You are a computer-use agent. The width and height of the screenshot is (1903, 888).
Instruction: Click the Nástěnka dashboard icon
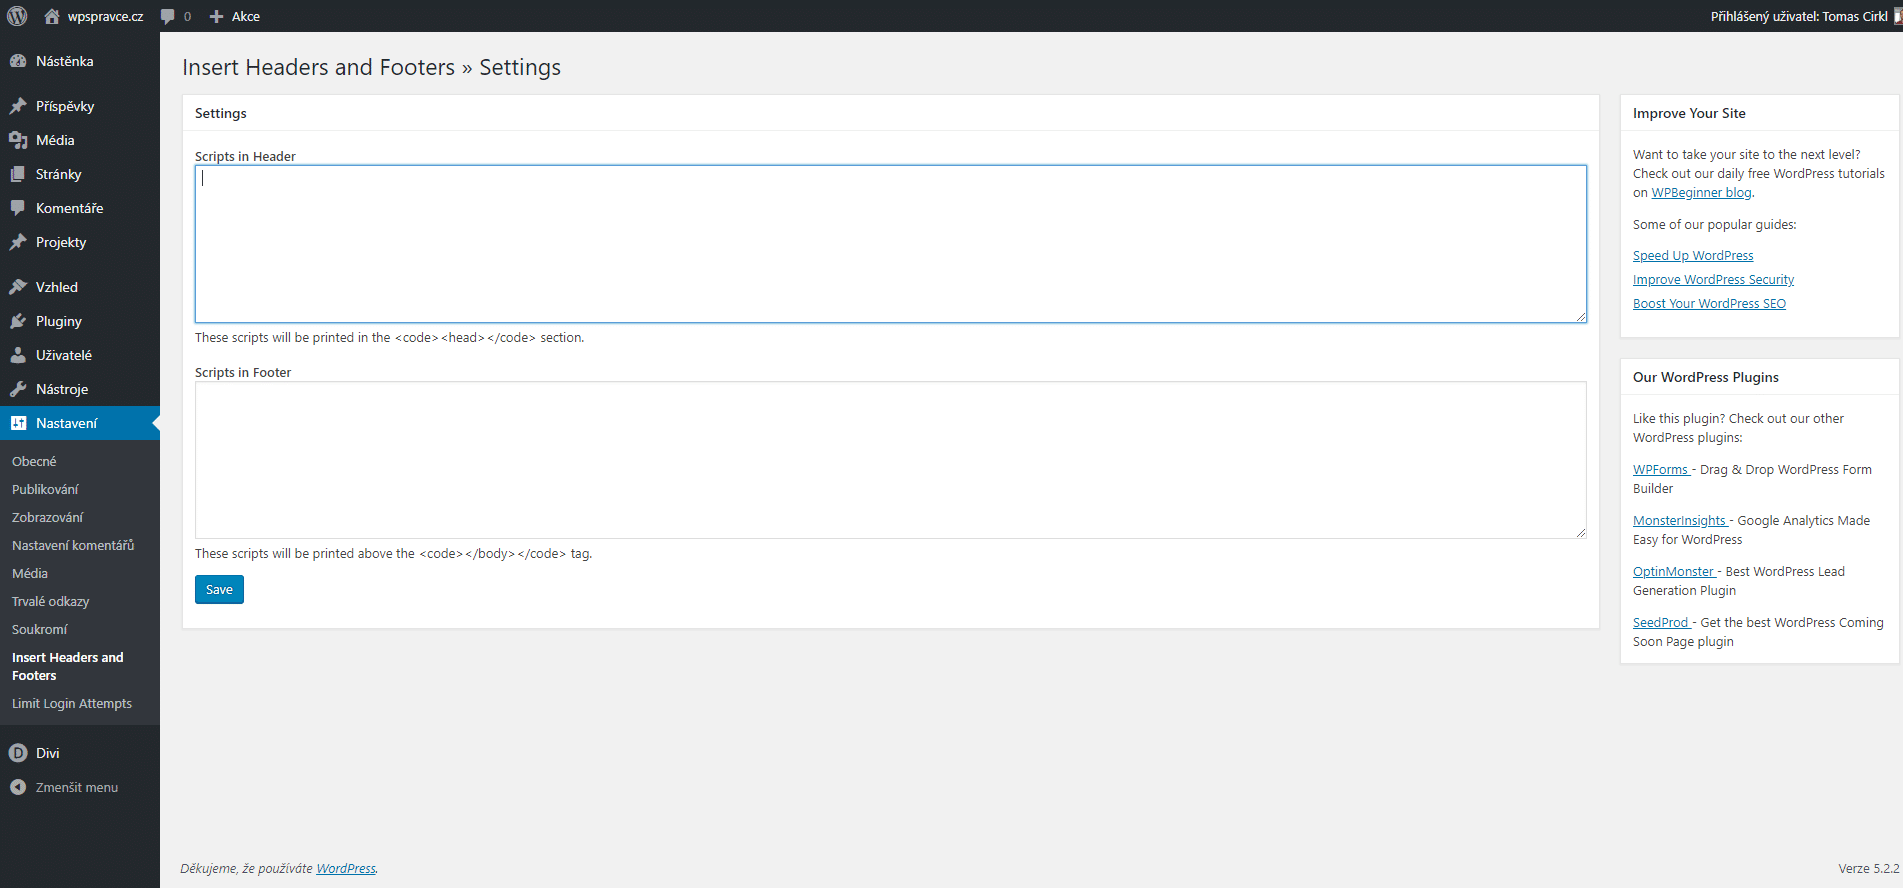[18, 61]
